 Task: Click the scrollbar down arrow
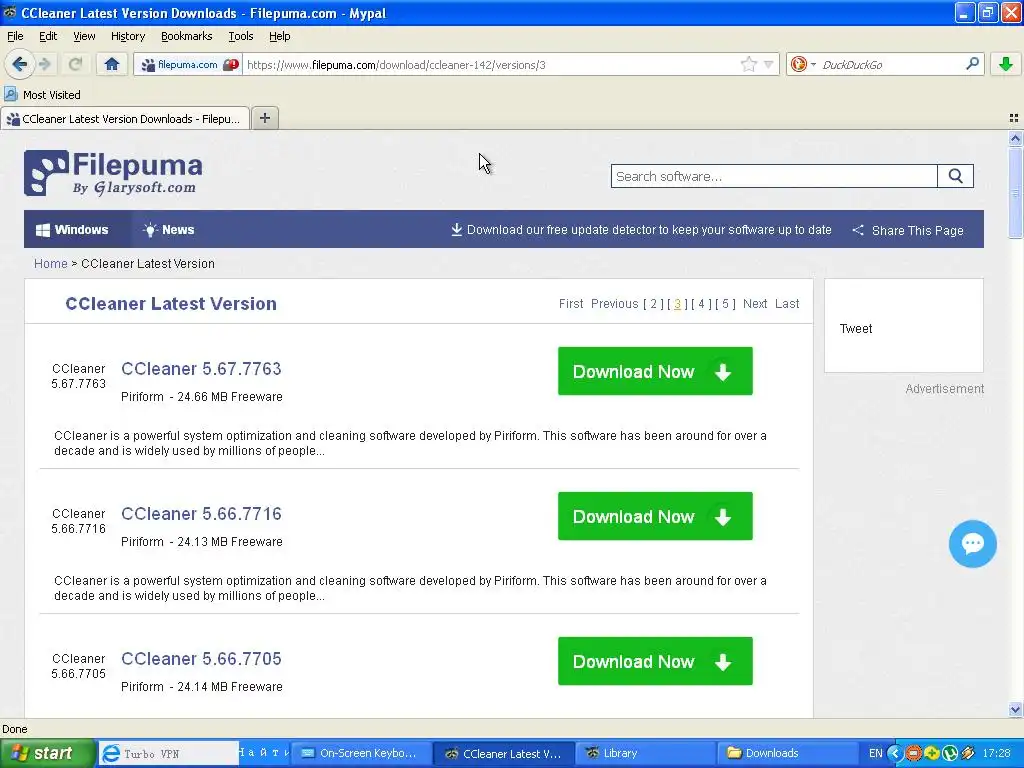tap(1015, 709)
